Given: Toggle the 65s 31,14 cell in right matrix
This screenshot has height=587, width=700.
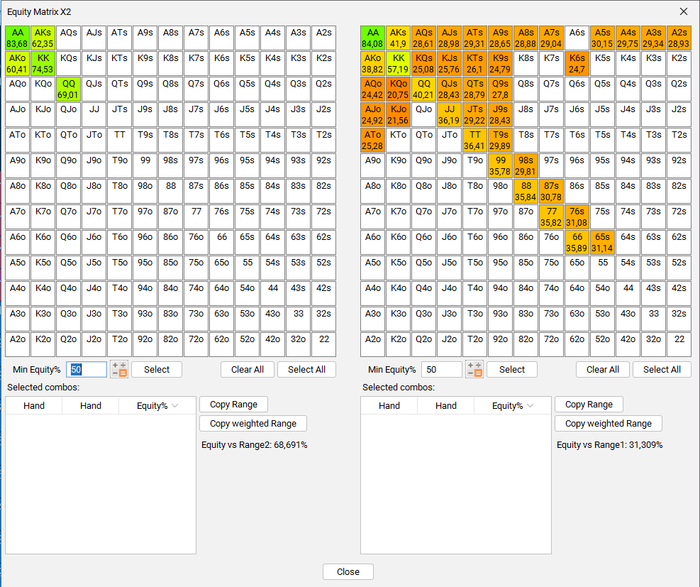Looking at the screenshot, I should coord(602,242).
